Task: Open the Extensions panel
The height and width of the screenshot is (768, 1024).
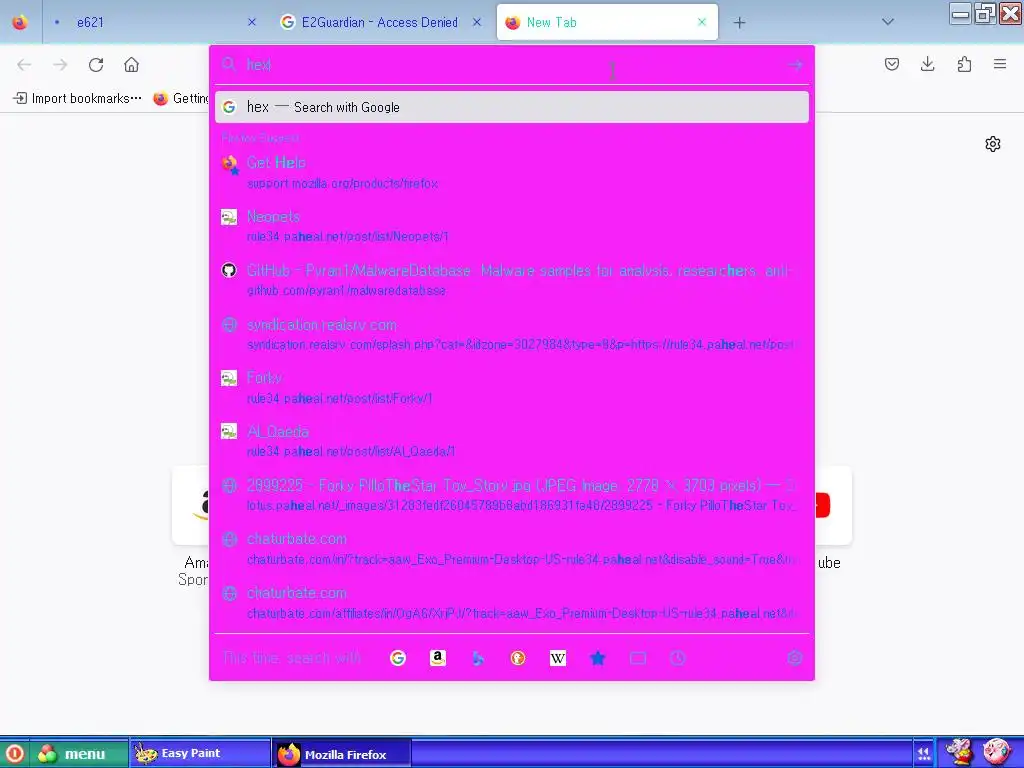Action: [x=964, y=64]
